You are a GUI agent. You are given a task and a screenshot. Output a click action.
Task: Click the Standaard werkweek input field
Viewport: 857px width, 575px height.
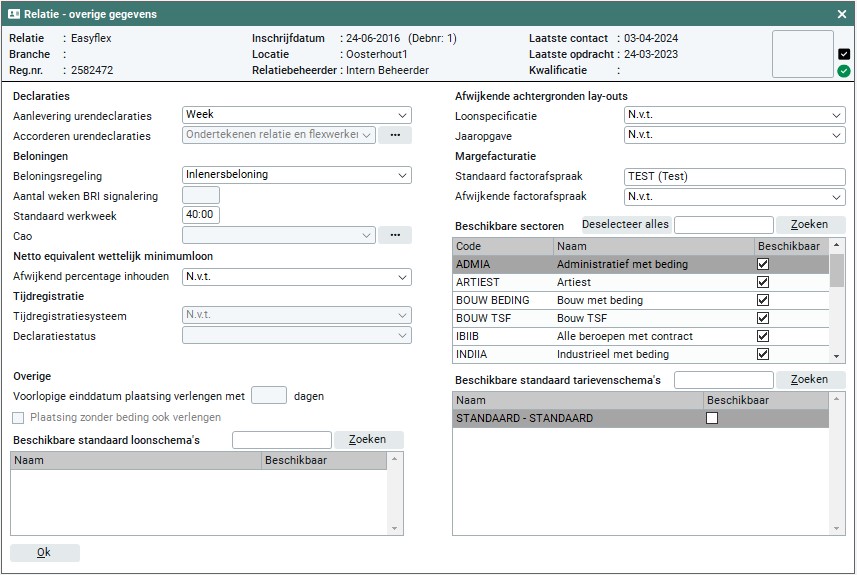coord(201,215)
